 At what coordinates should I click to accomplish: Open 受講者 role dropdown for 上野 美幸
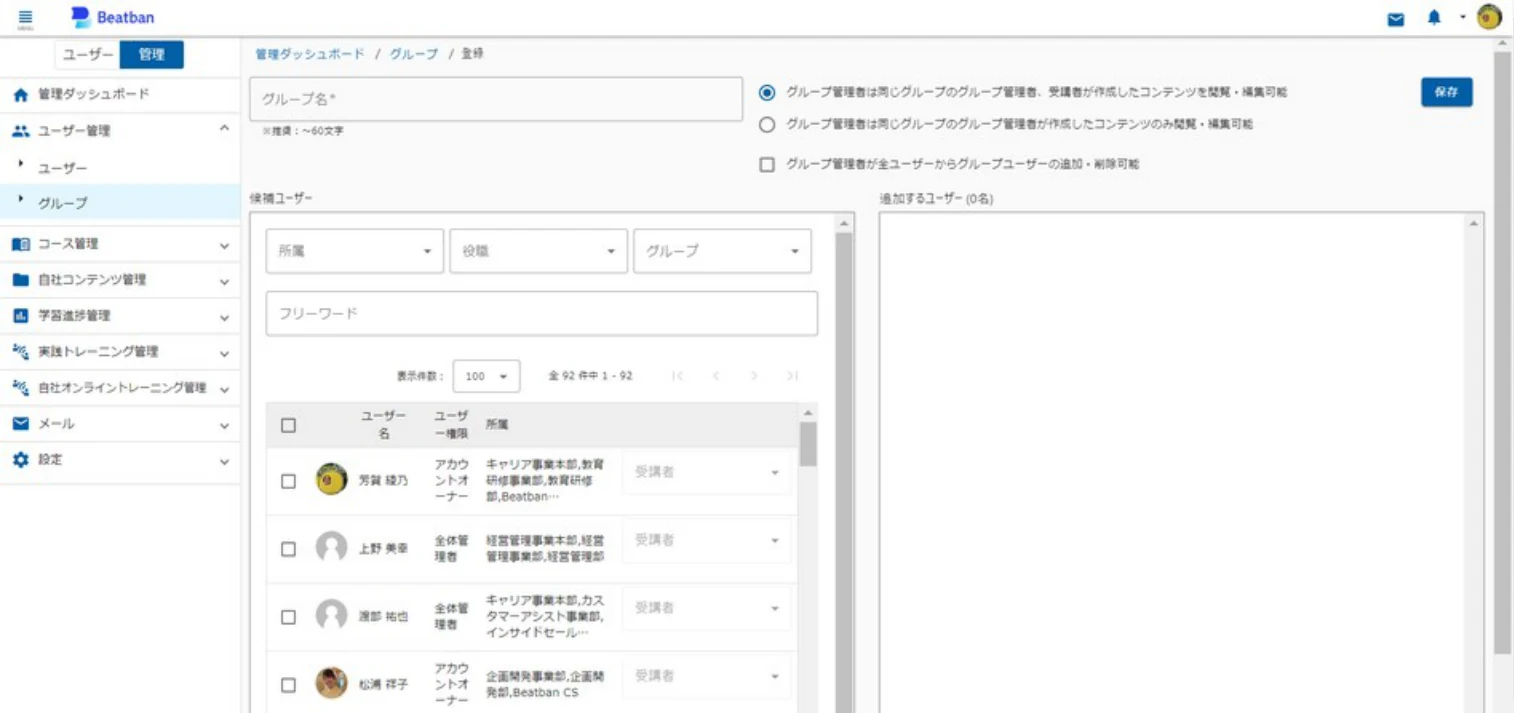tap(706, 540)
